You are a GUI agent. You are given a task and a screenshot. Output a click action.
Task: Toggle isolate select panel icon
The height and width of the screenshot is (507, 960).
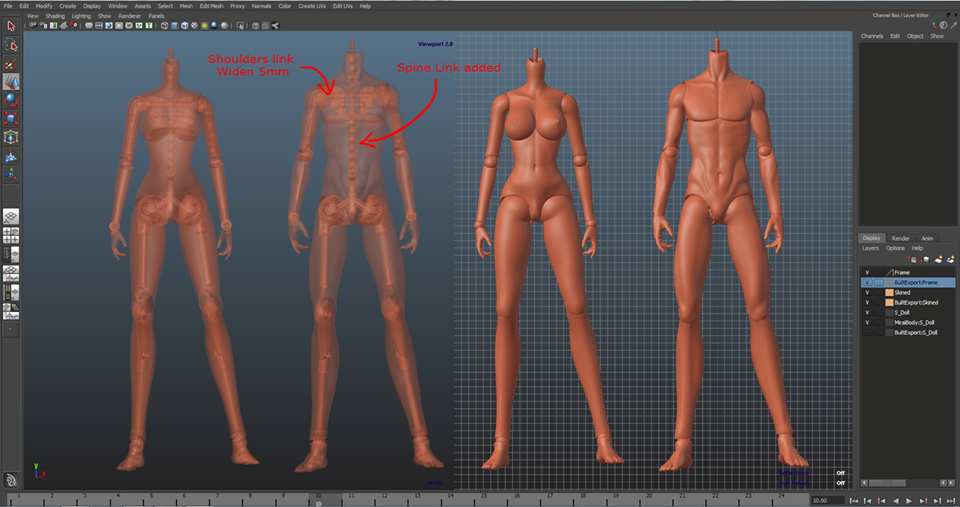pyautogui.click(x=239, y=26)
